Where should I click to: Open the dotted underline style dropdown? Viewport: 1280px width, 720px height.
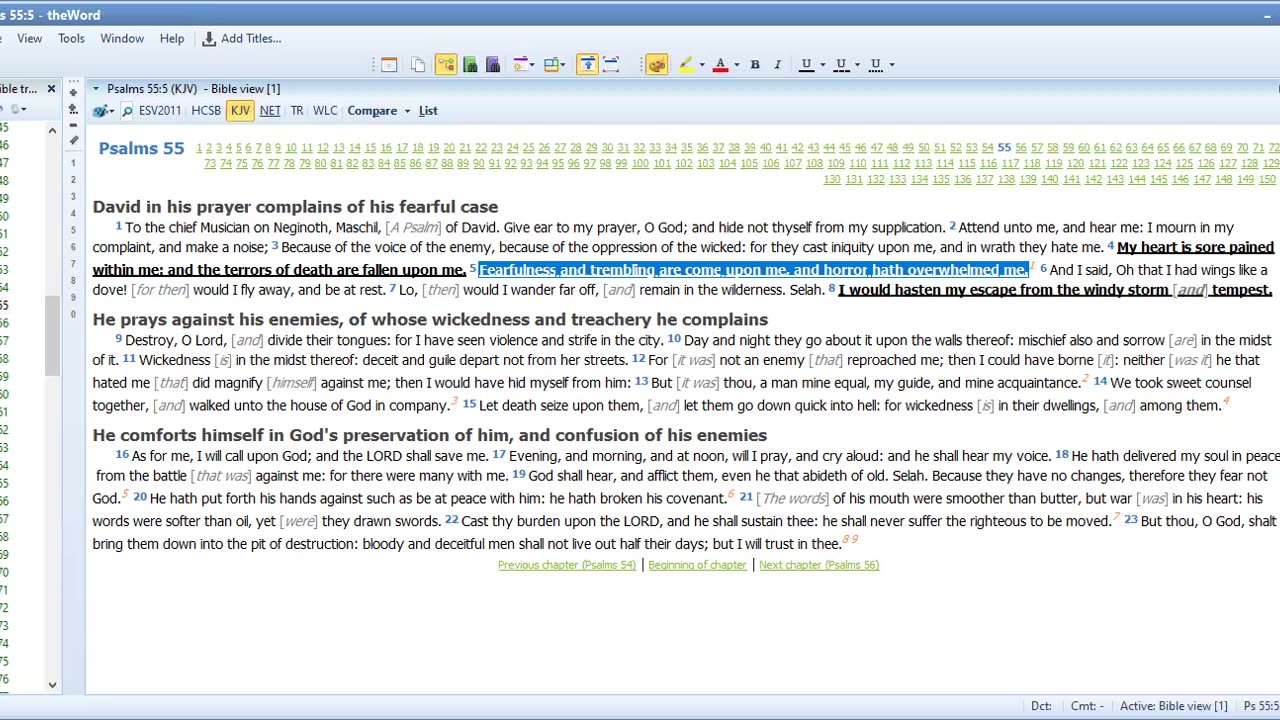pyautogui.click(x=891, y=64)
